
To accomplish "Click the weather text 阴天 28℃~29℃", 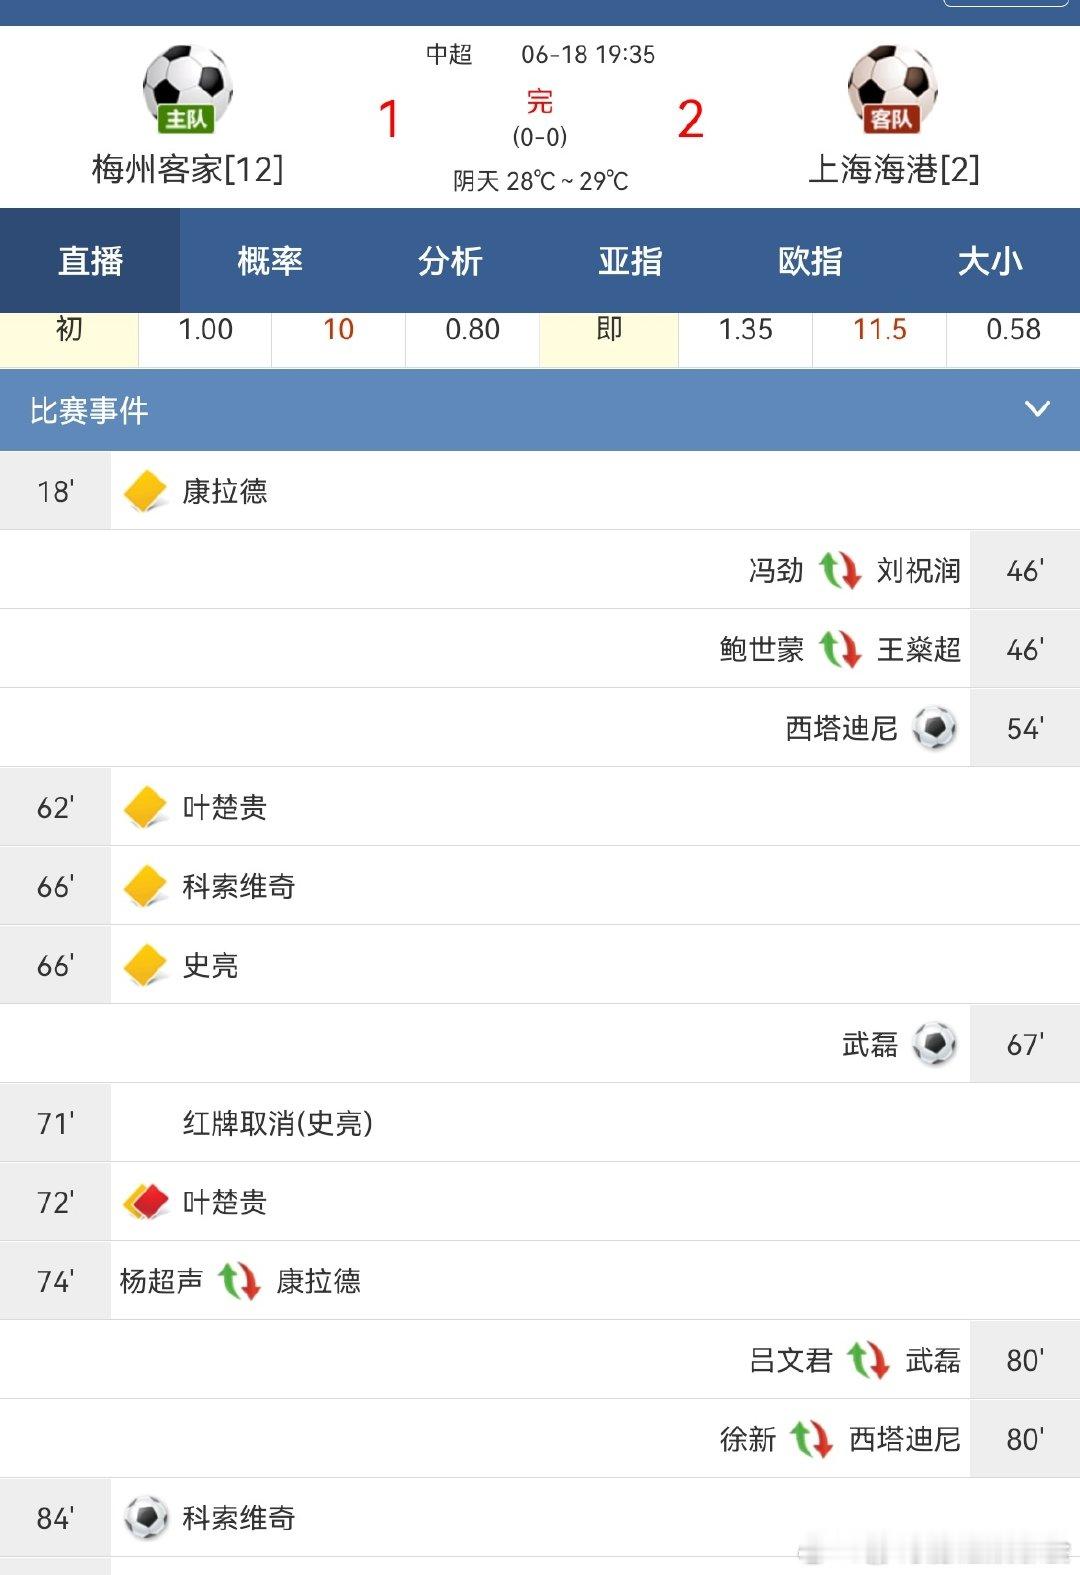I will coord(541,181).
